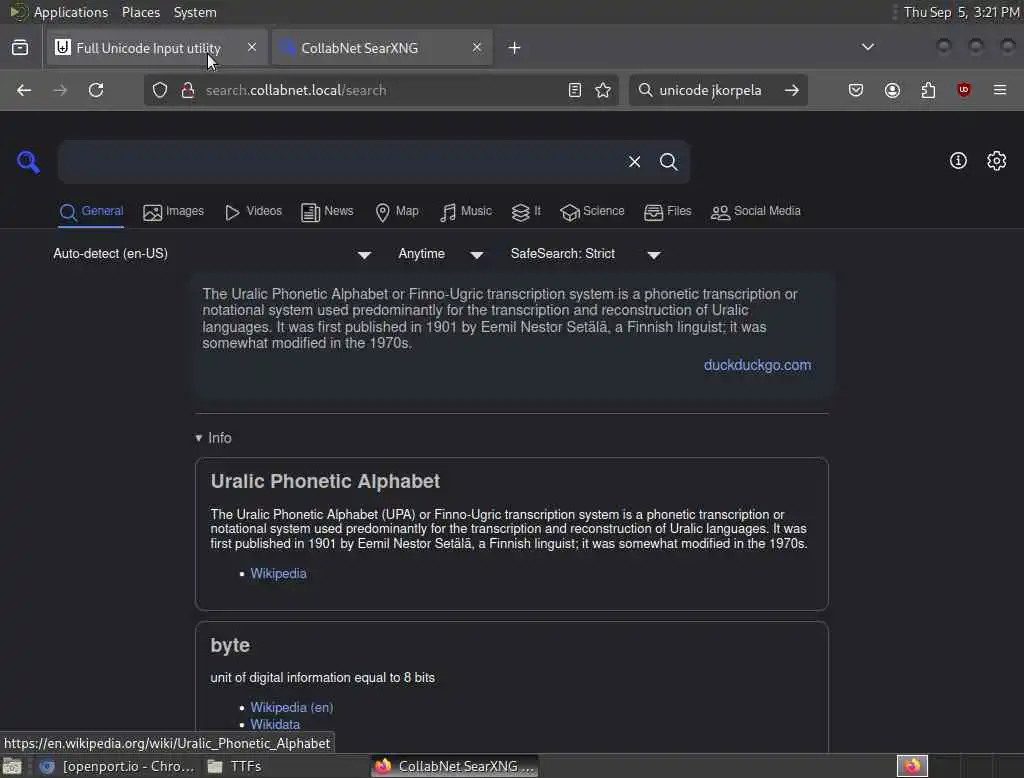The width and height of the screenshot is (1024, 778).
Task: Click the address bar URL field
Action: [x=381, y=90]
